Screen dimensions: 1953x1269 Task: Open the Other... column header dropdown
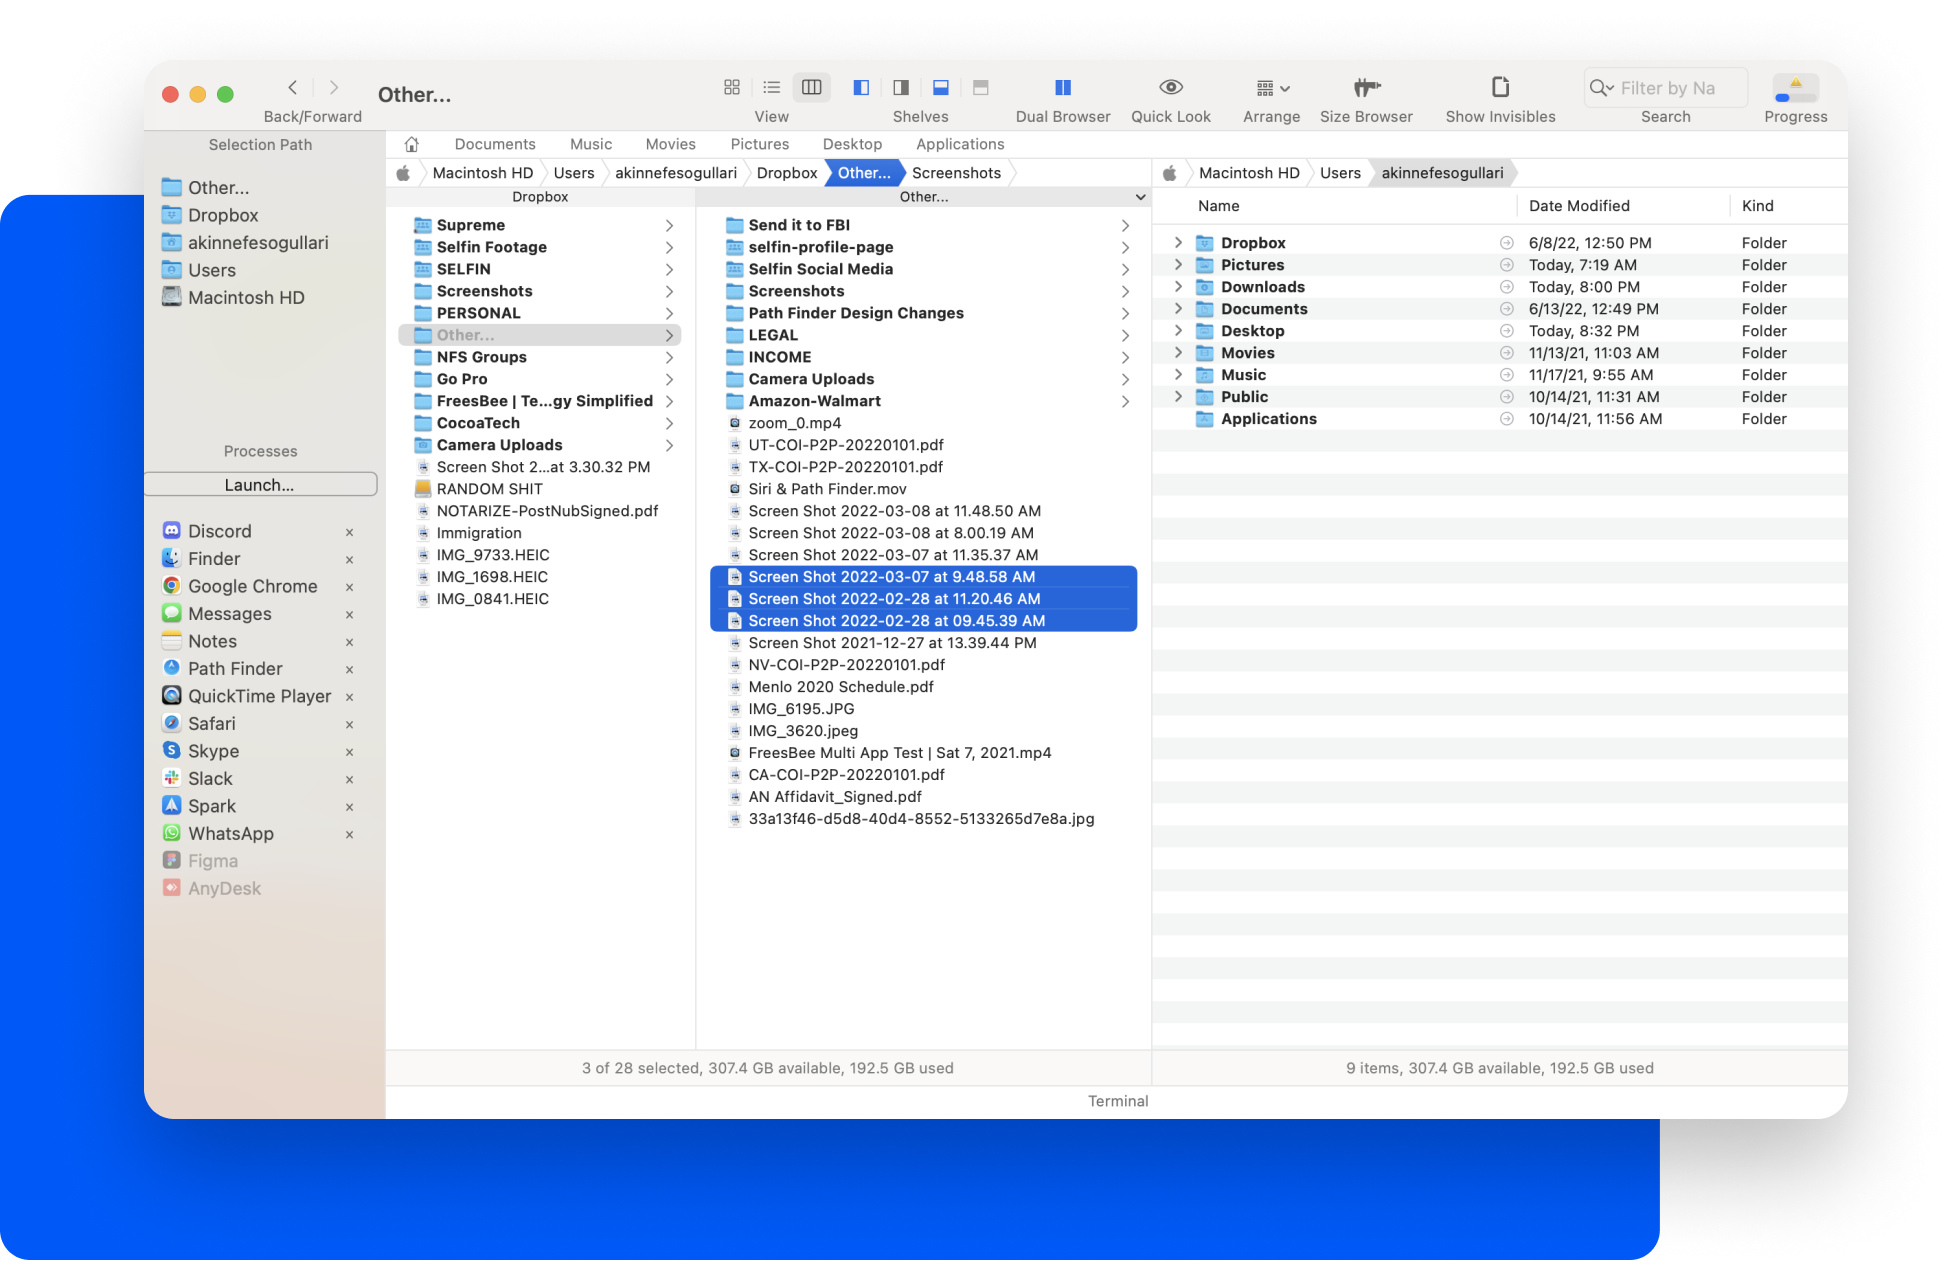1140,197
